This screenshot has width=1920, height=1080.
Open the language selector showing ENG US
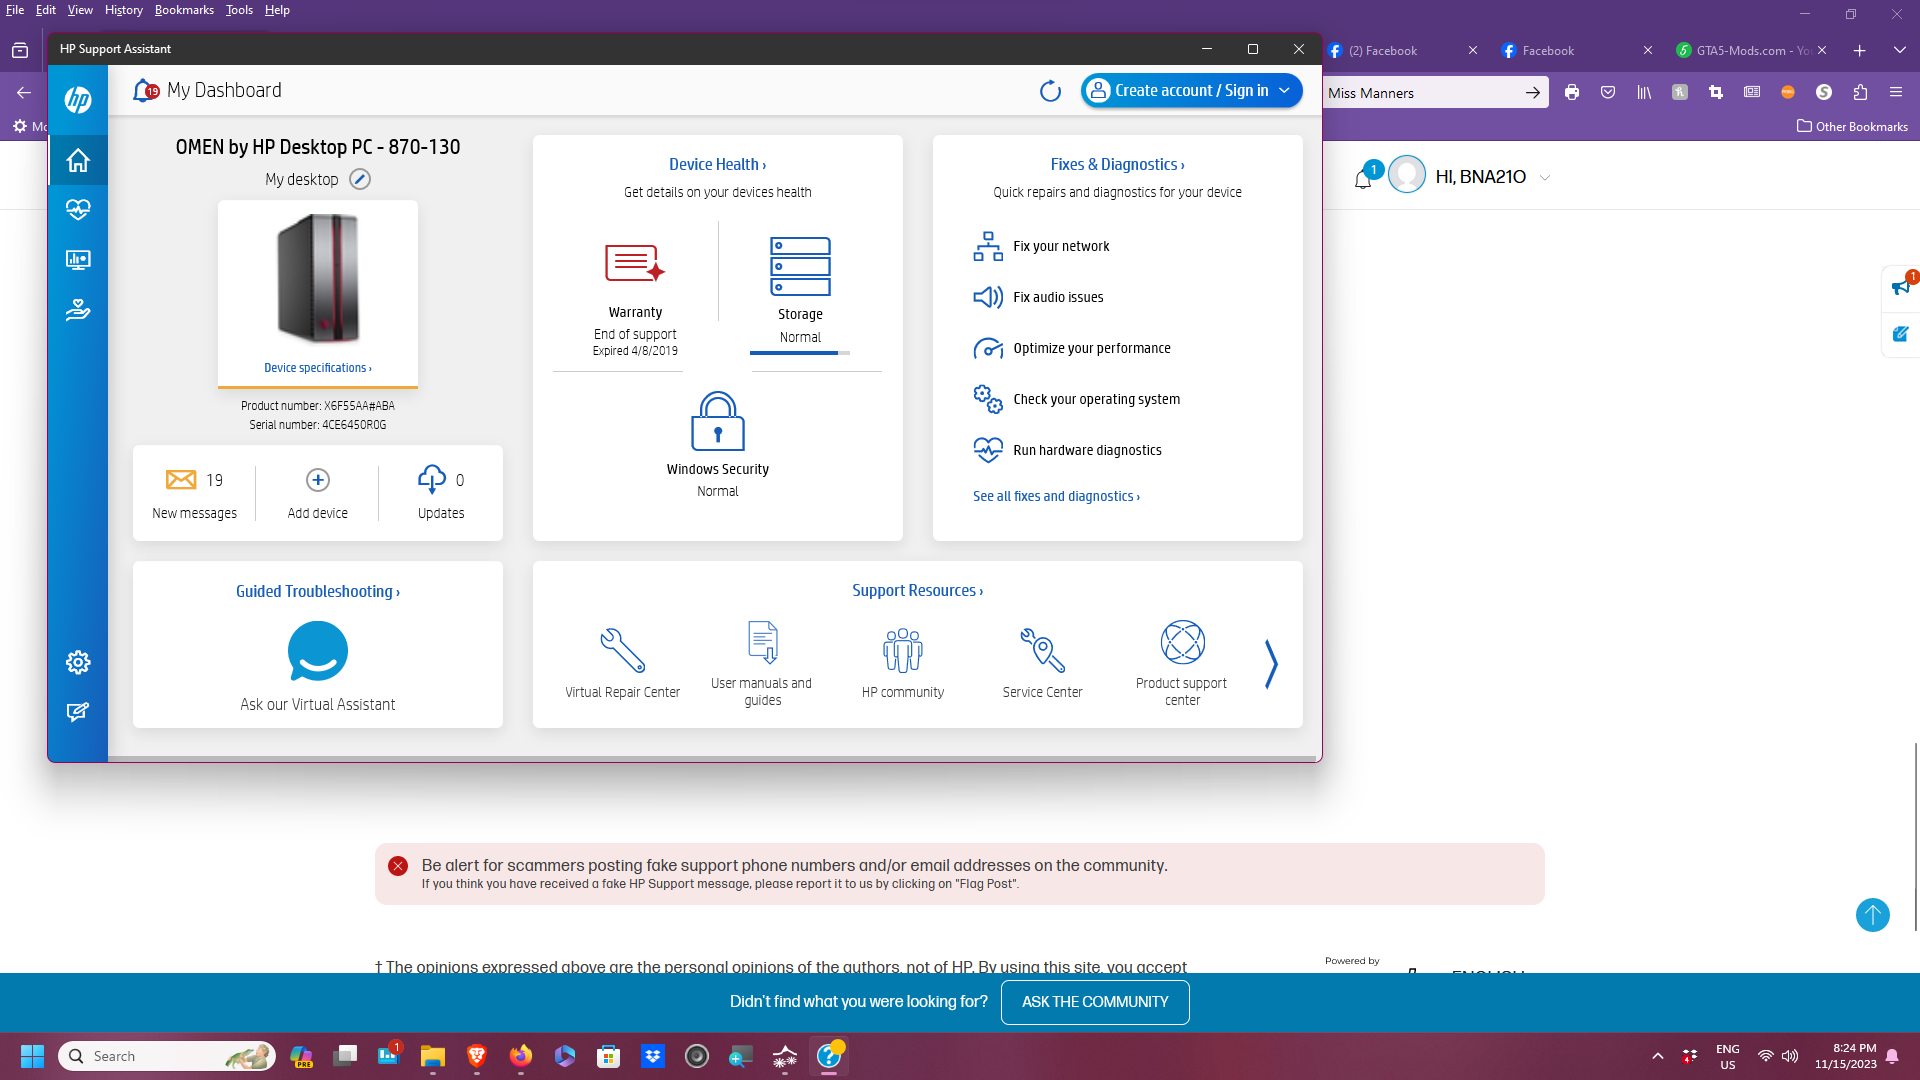coord(1727,1055)
